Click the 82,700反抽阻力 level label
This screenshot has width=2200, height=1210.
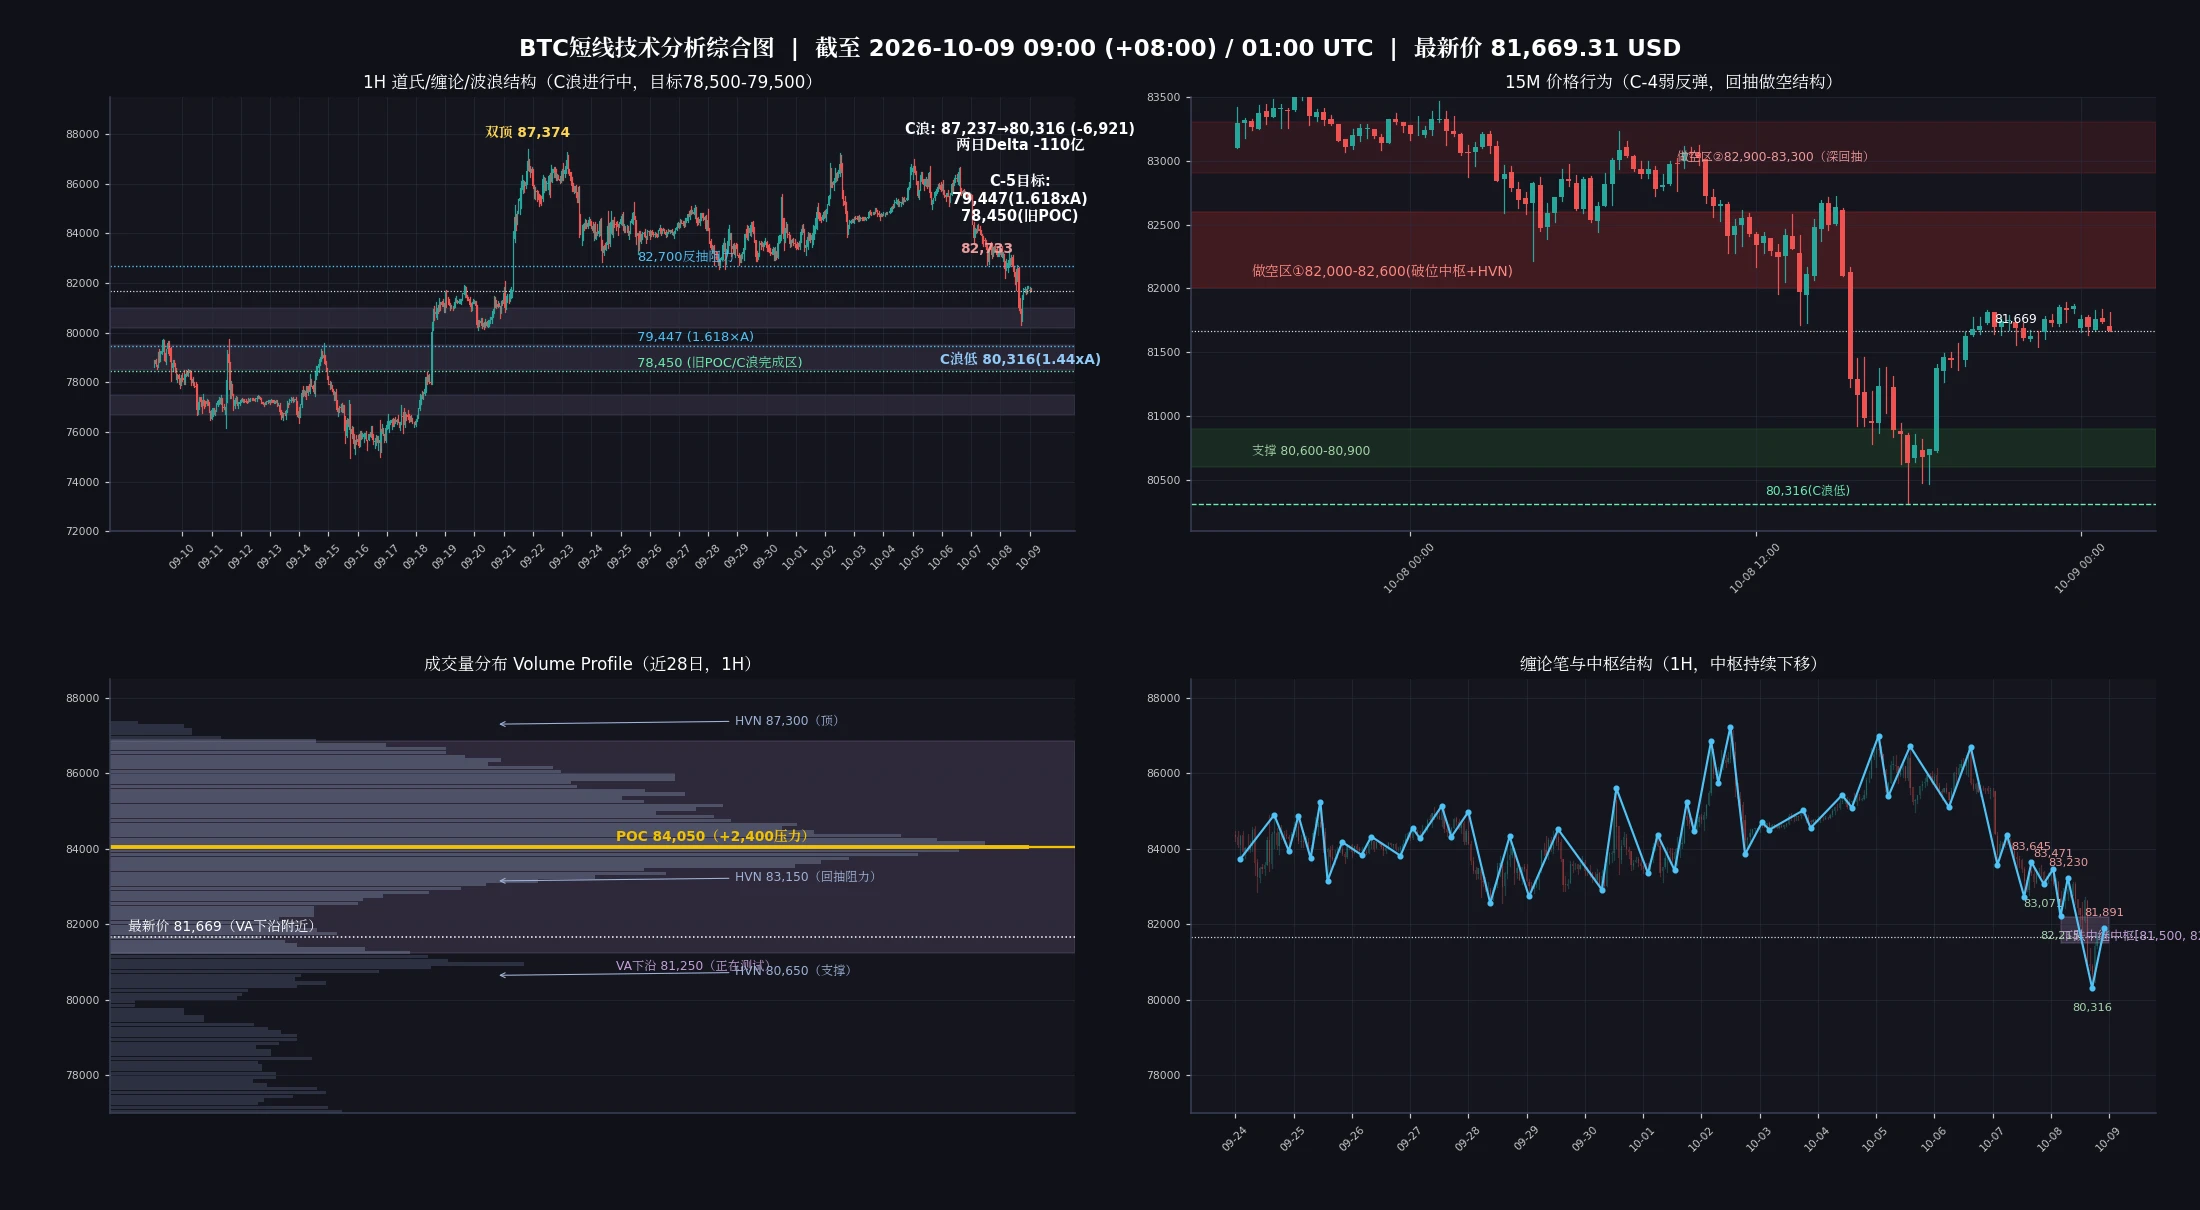point(686,257)
